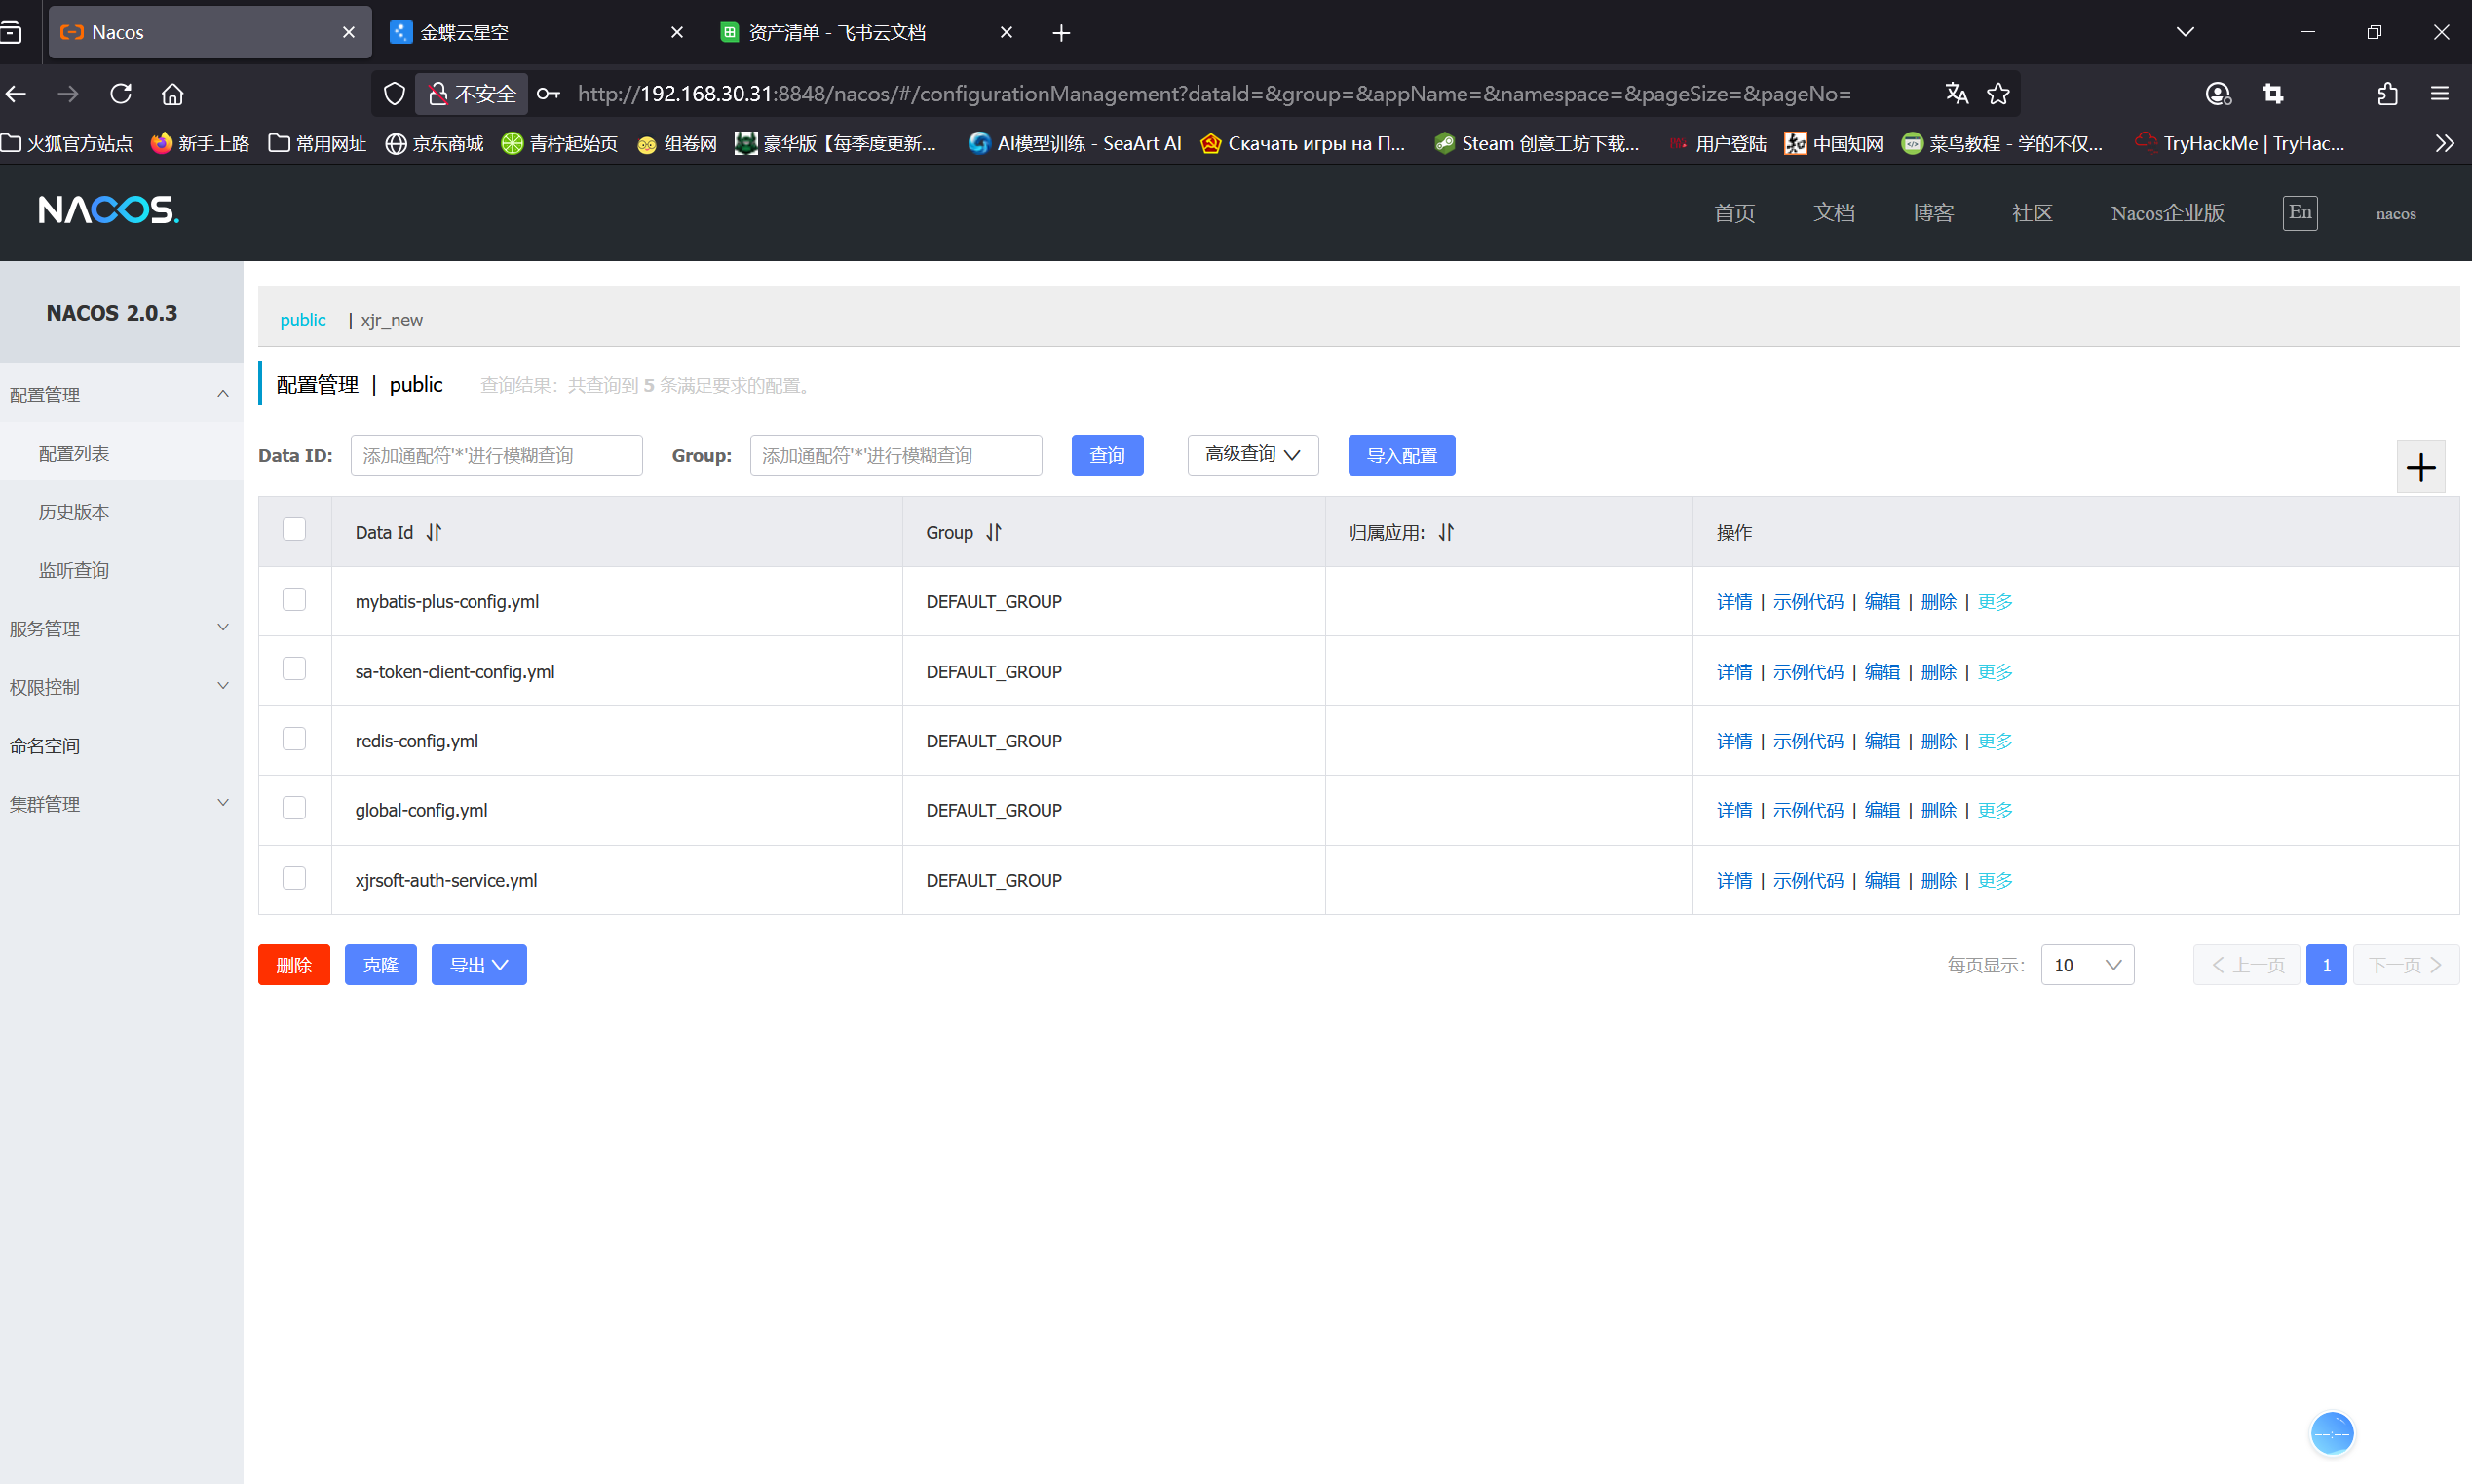The height and width of the screenshot is (1484, 2472).
Task: Open Firefox View icon at tab bar start
Action: coord(11,33)
